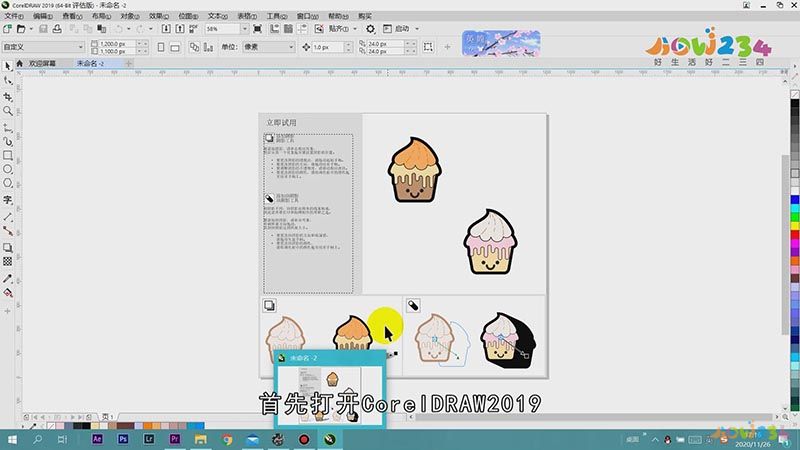Open the Object menu
800x450 pixels.
coord(130,16)
